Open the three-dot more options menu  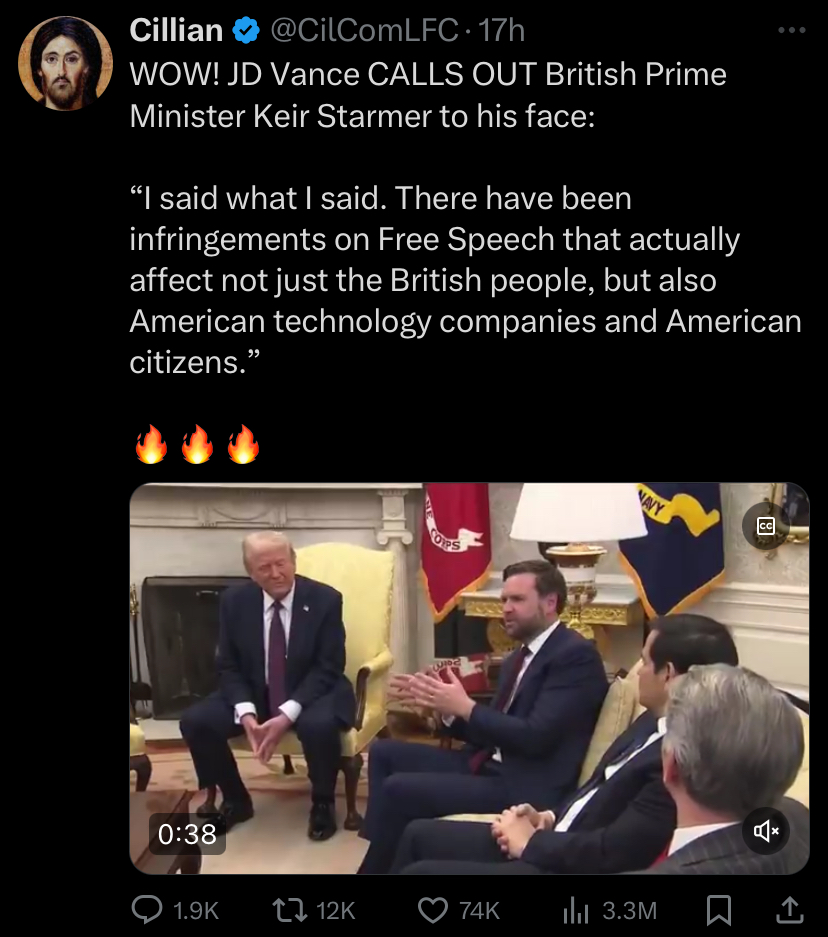pyautogui.click(x=792, y=30)
